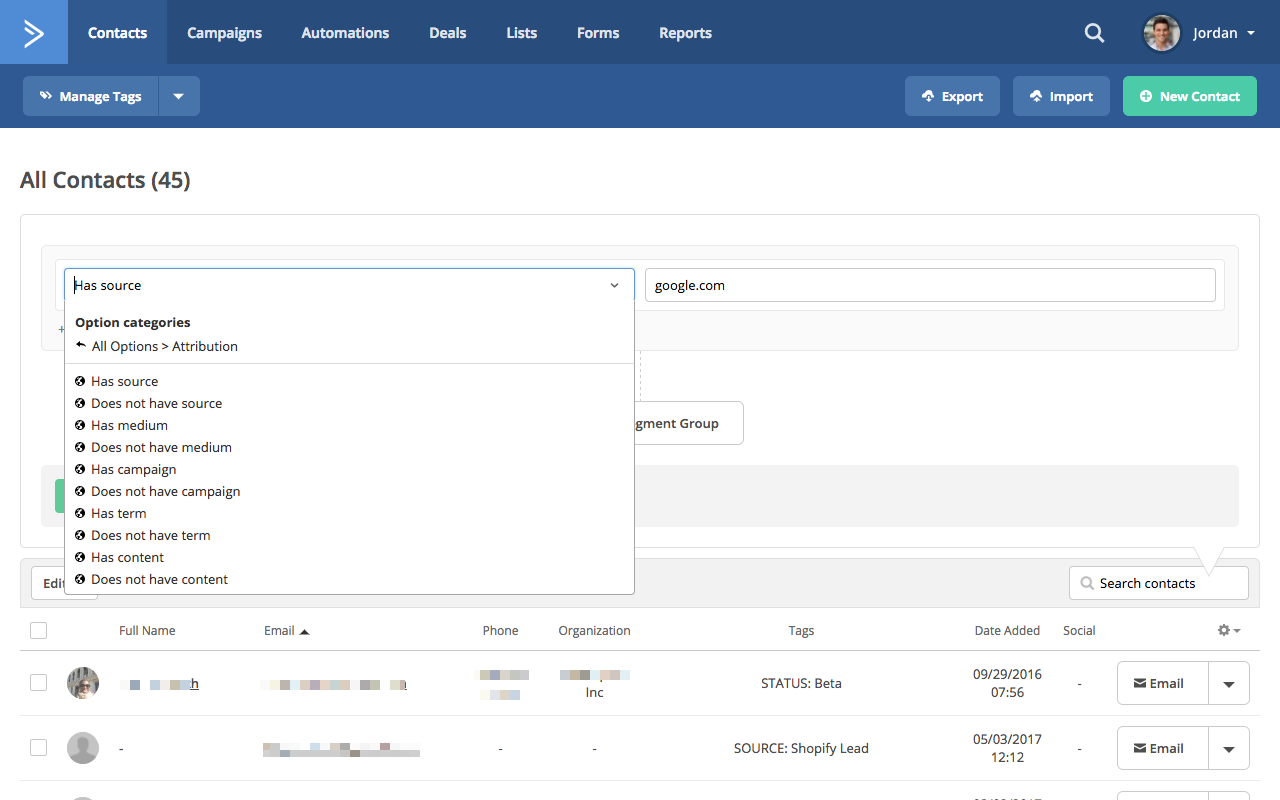Open the Campaigns tab
The height and width of the screenshot is (800, 1280).
pos(224,33)
